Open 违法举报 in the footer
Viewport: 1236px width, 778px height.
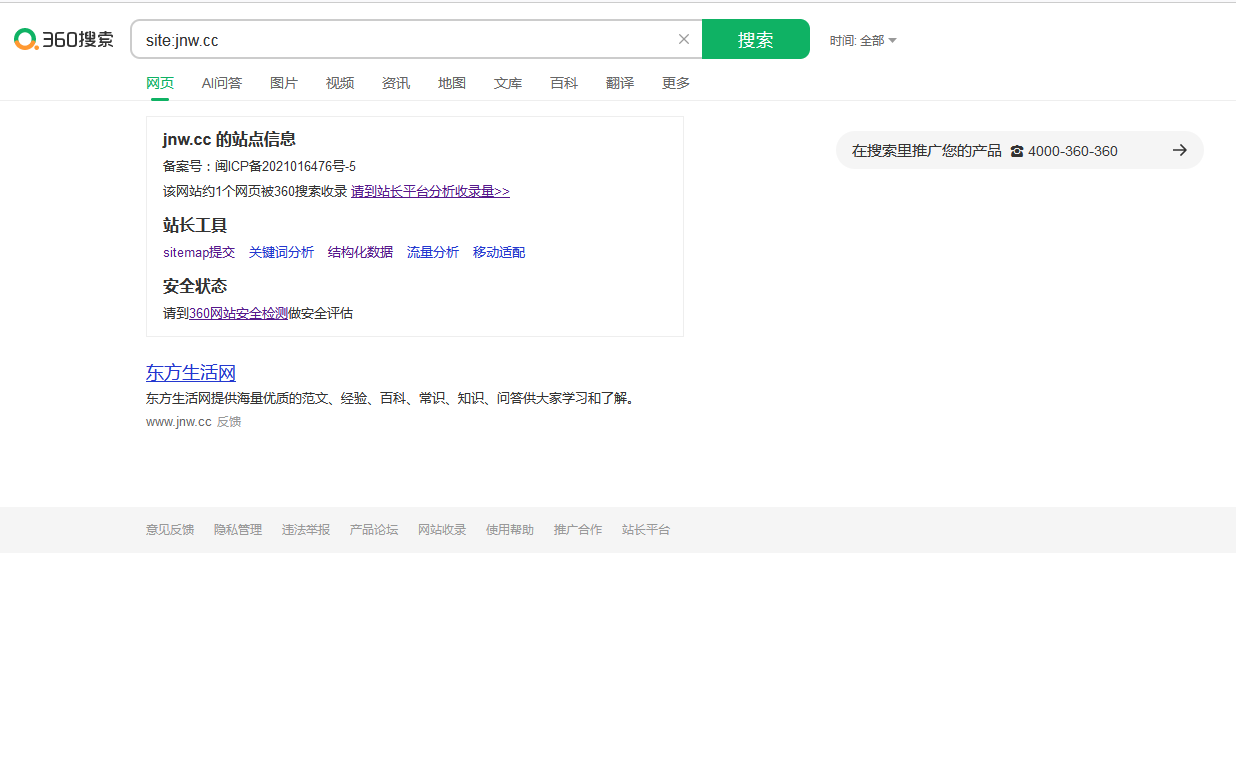pos(306,530)
